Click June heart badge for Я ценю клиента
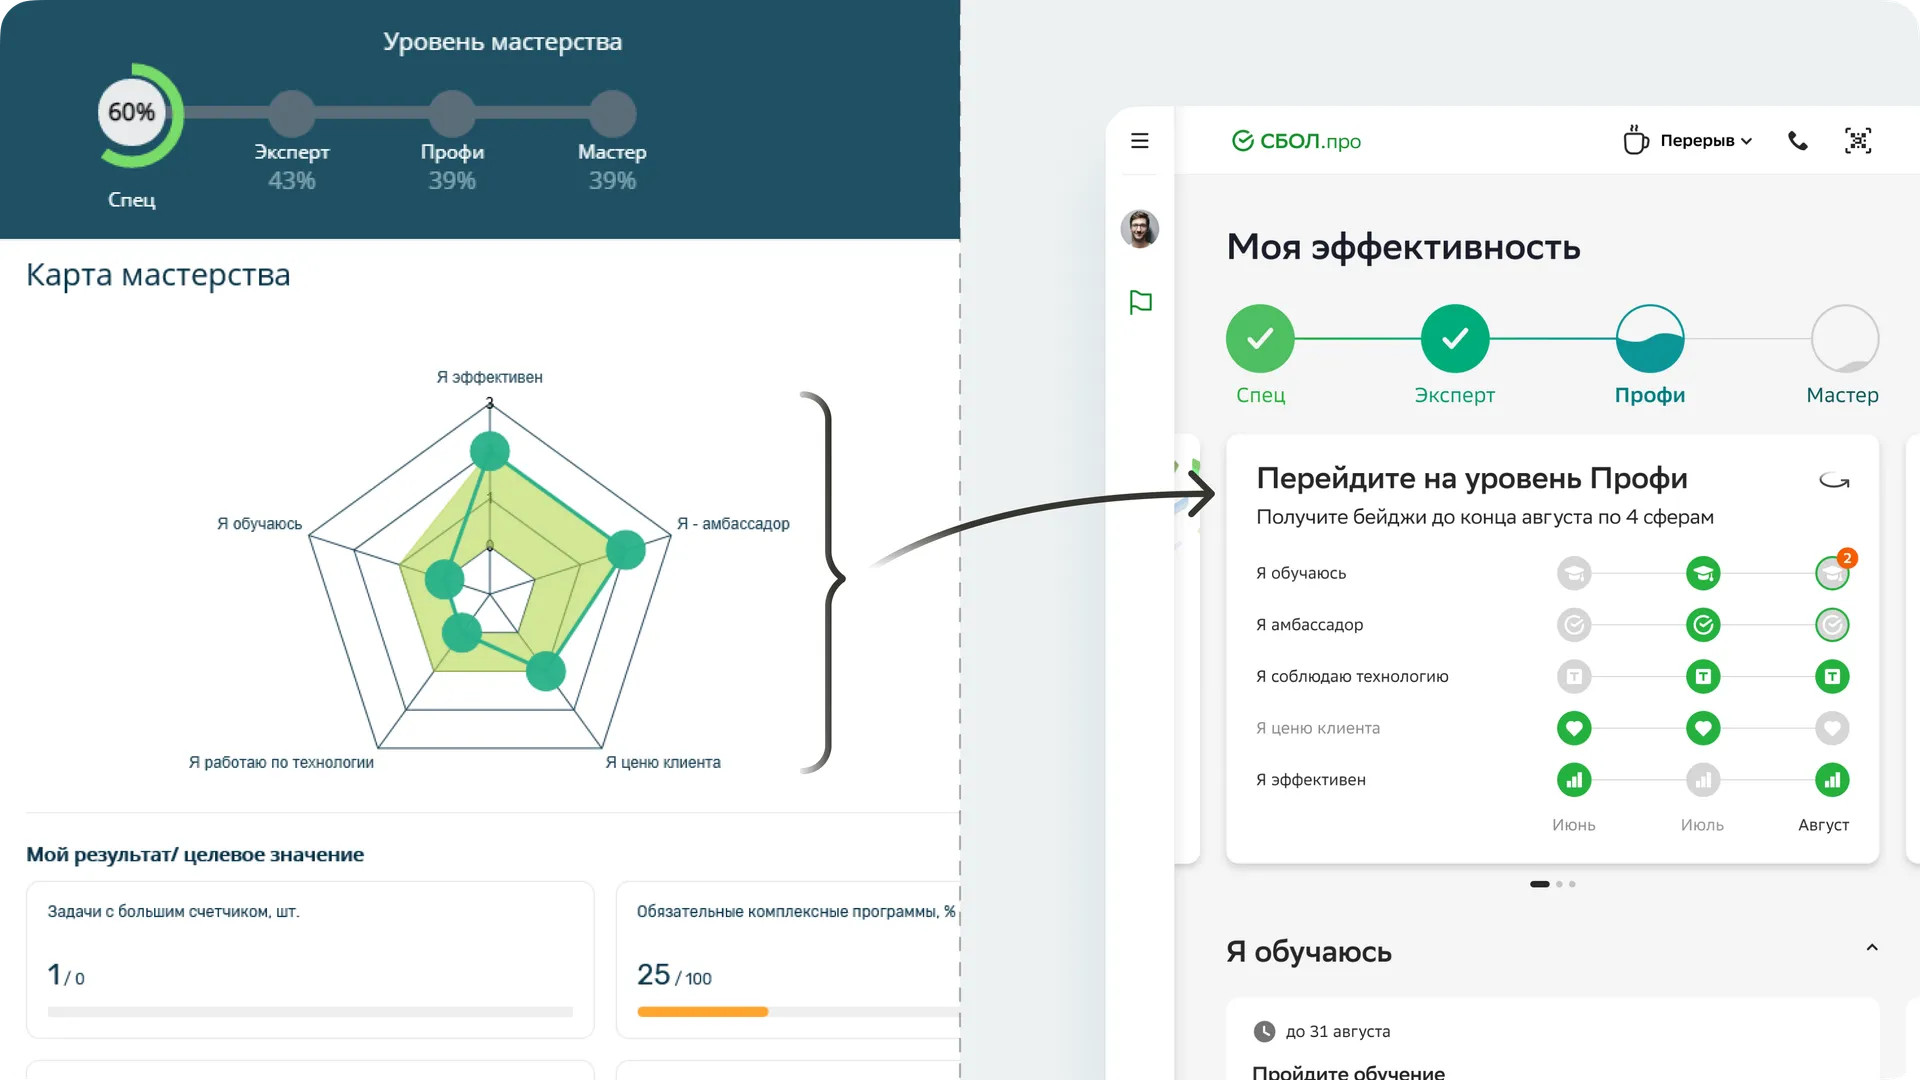 (1573, 728)
